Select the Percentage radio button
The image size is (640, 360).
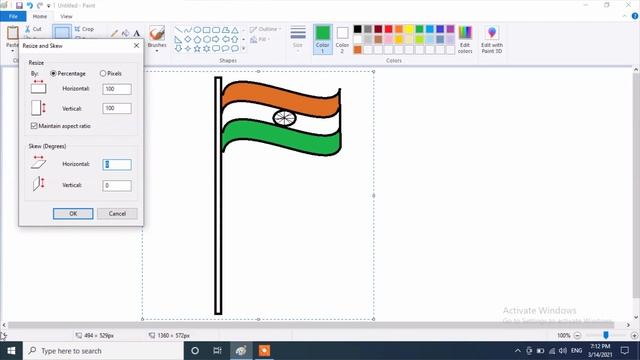tap(53, 73)
